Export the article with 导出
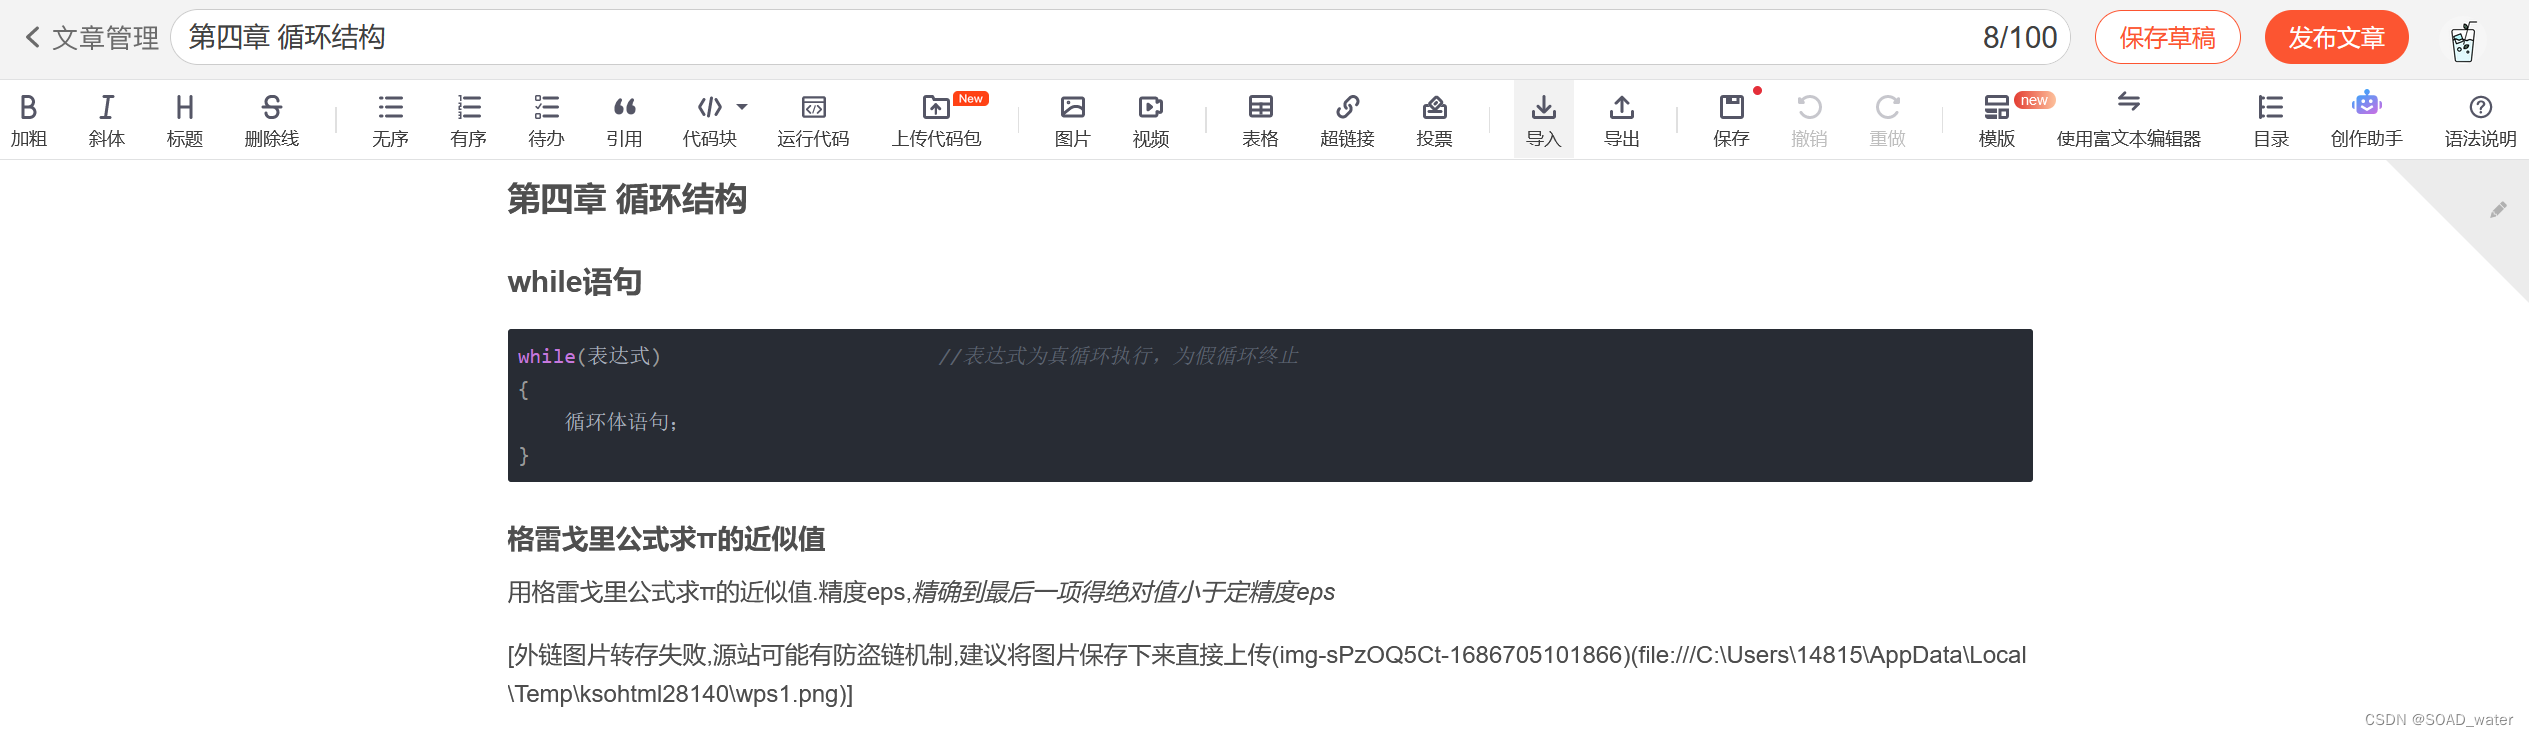The width and height of the screenshot is (2529, 736). pyautogui.click(x=1622, y=120)
